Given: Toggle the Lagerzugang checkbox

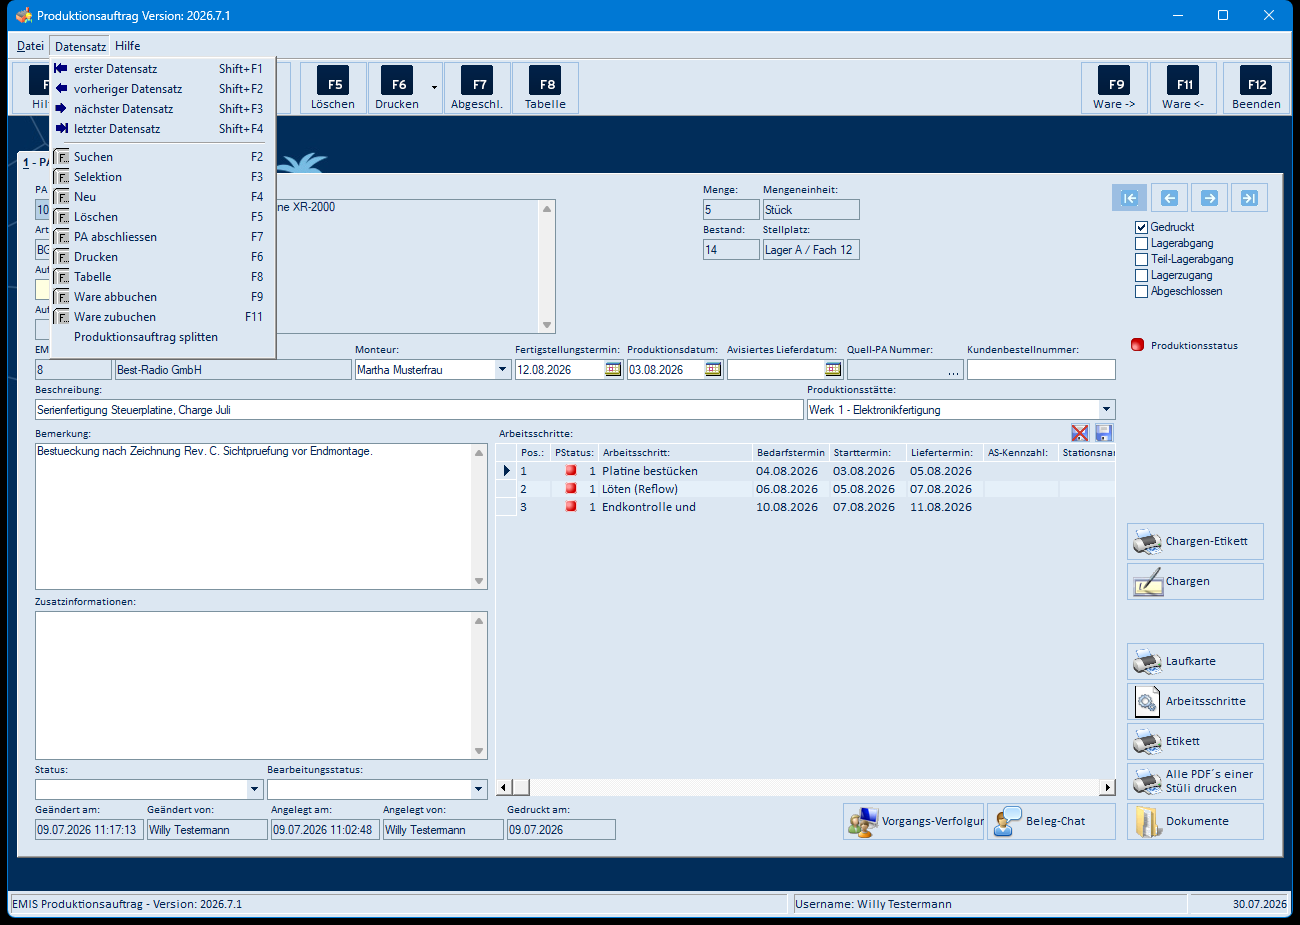Looking at the screenshot, I should (1141, 275).
